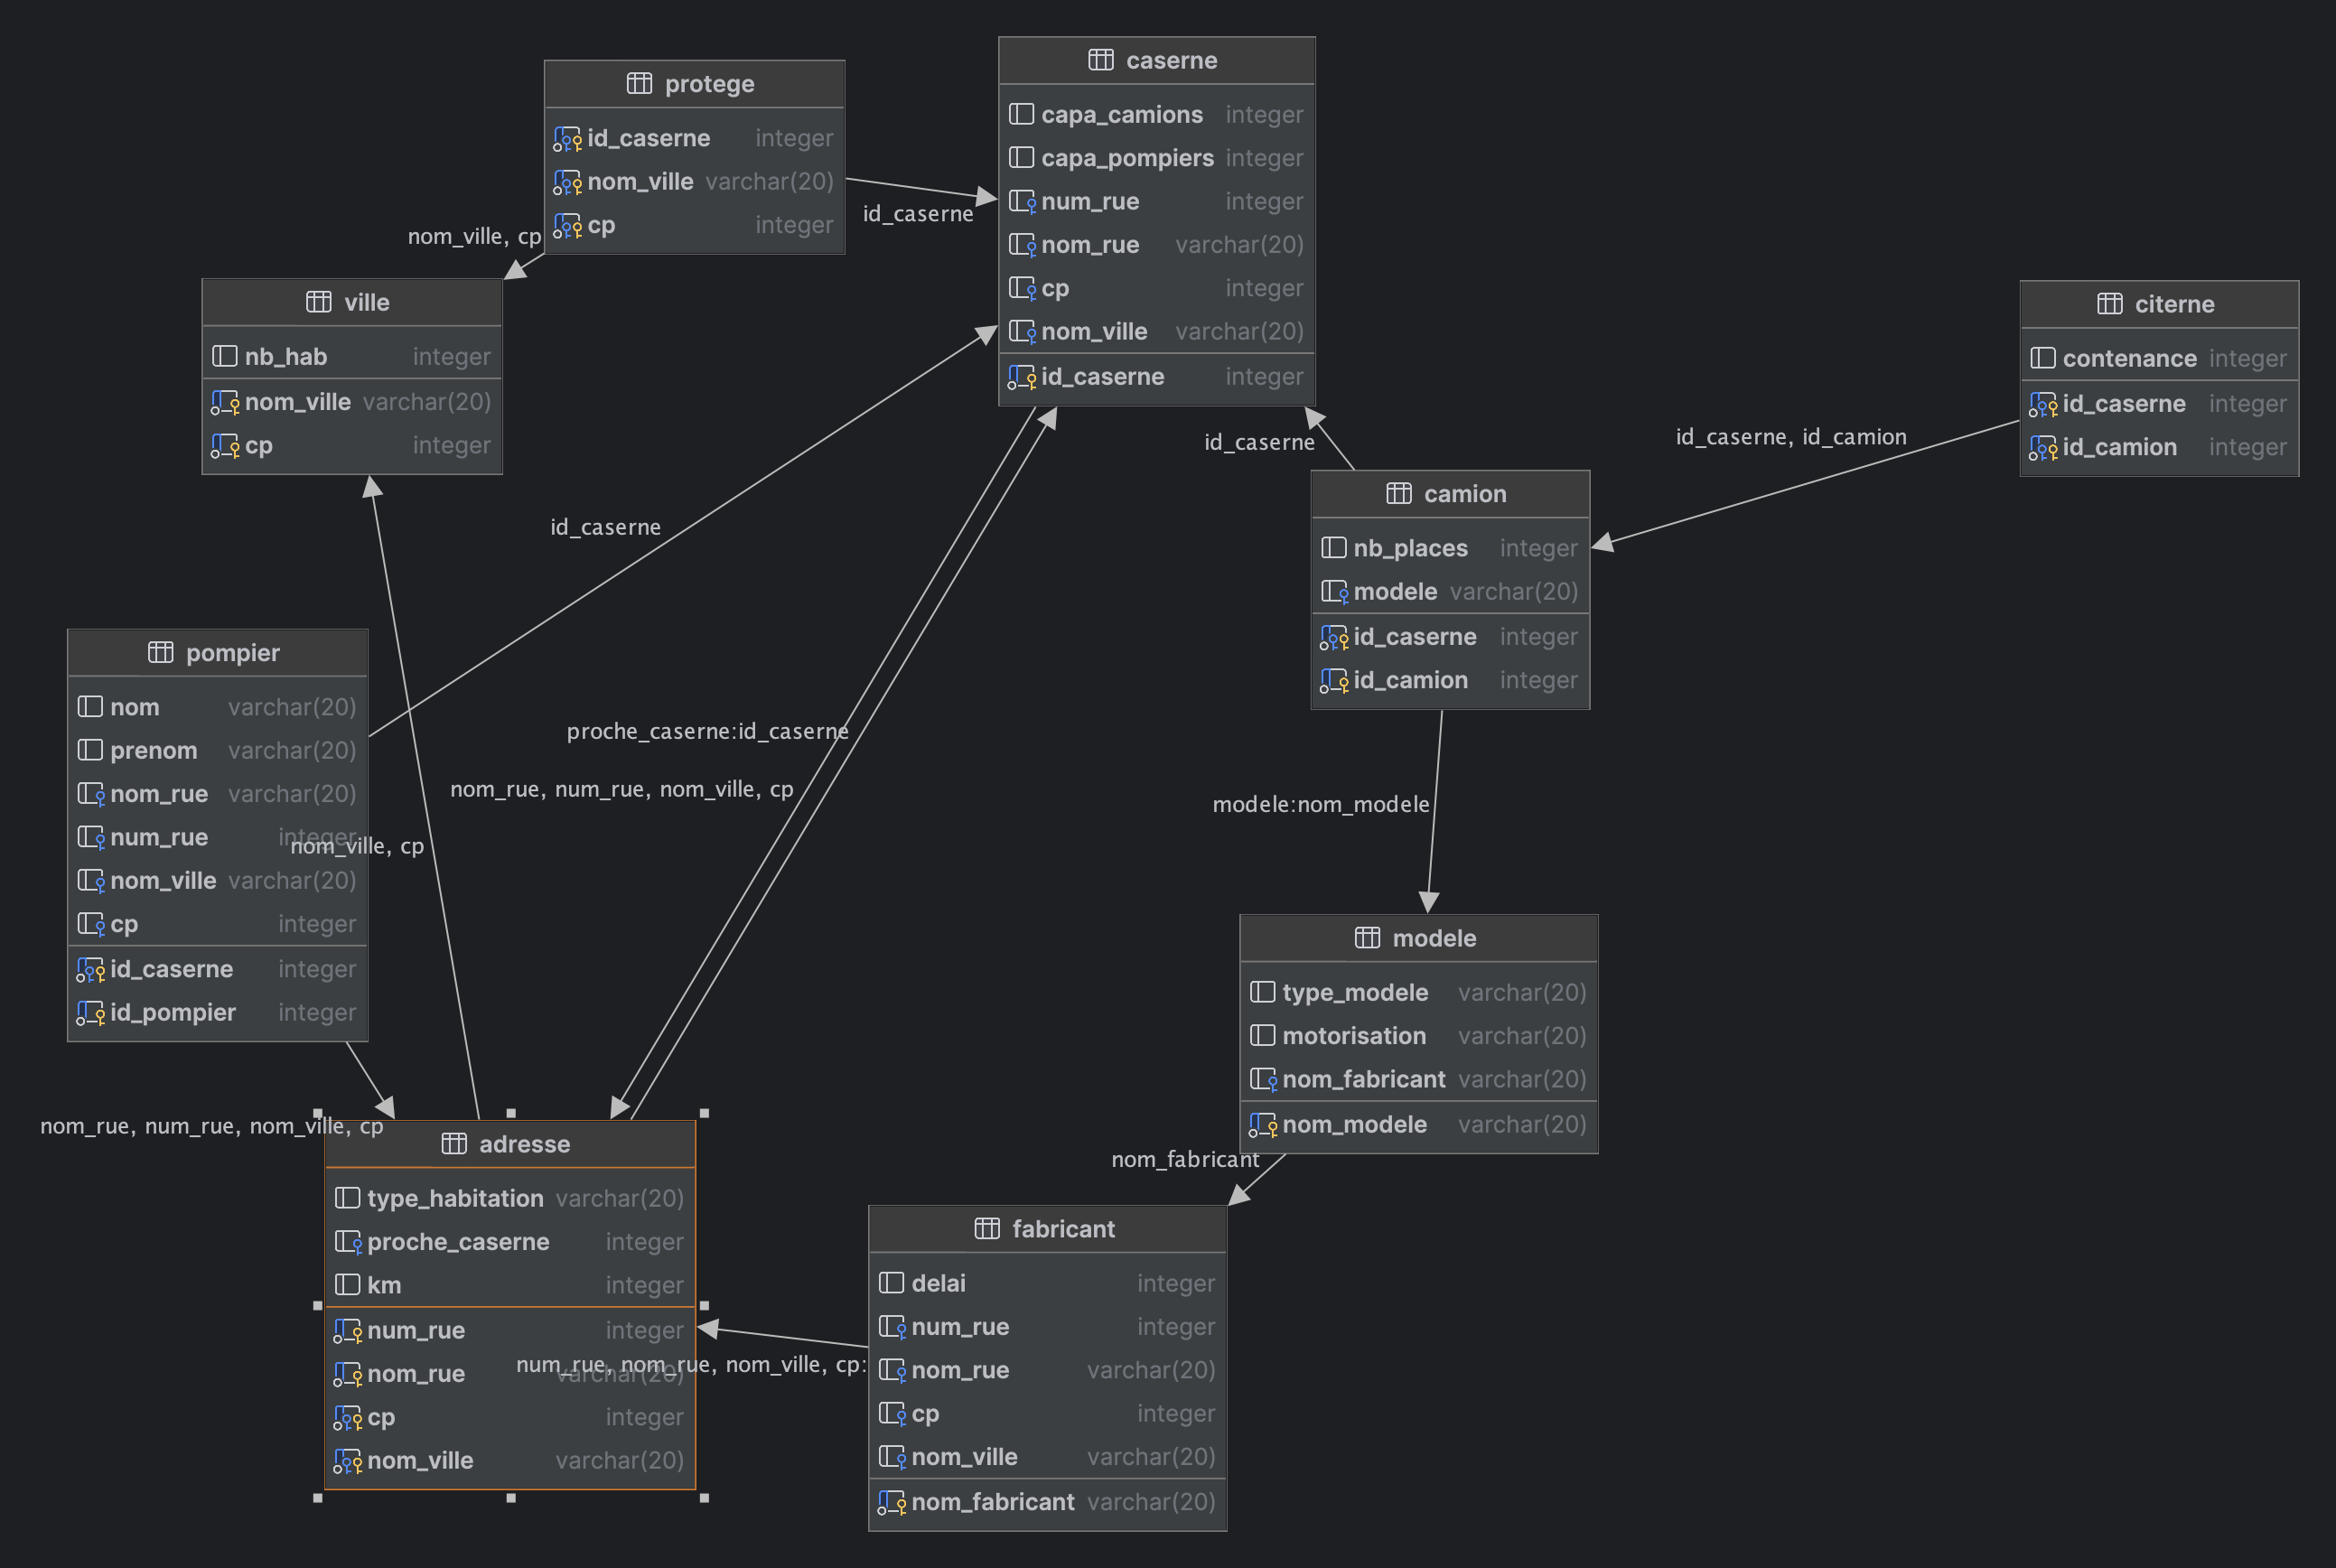Image resolution: width=2336 pixels, height=1568 pixels.
Task: Click the table icon in citerne header
Action: [2109, 304]
